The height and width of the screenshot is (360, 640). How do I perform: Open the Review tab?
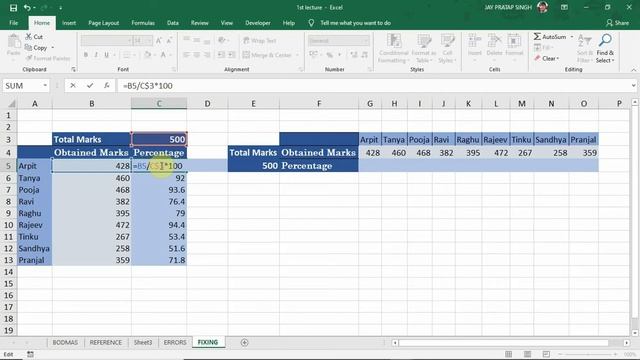[200, 23]
